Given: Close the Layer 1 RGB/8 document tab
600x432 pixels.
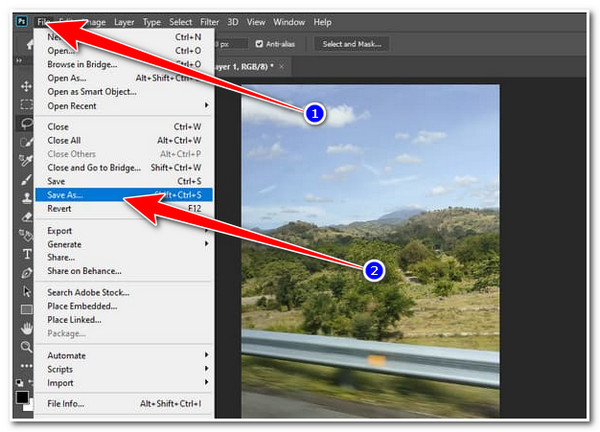Looking at the screenshot, I should (x=282, y=67).
